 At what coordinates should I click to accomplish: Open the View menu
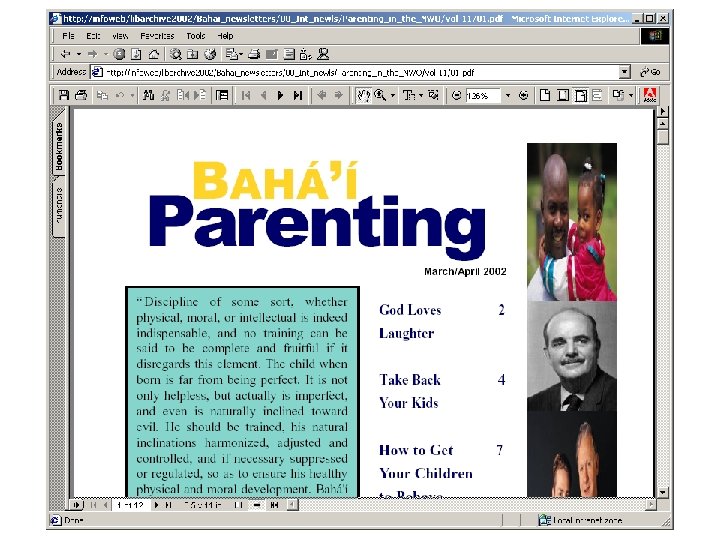120,36
